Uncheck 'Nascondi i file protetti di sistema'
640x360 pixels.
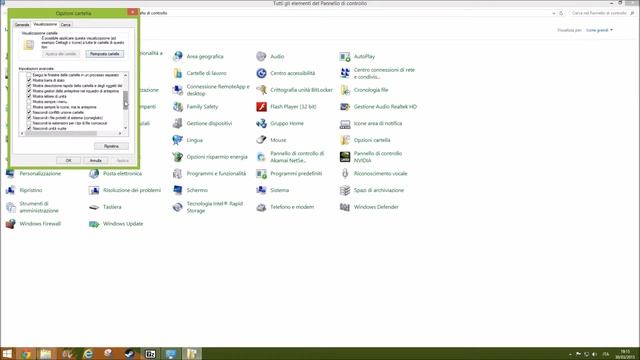click(29, 118)
